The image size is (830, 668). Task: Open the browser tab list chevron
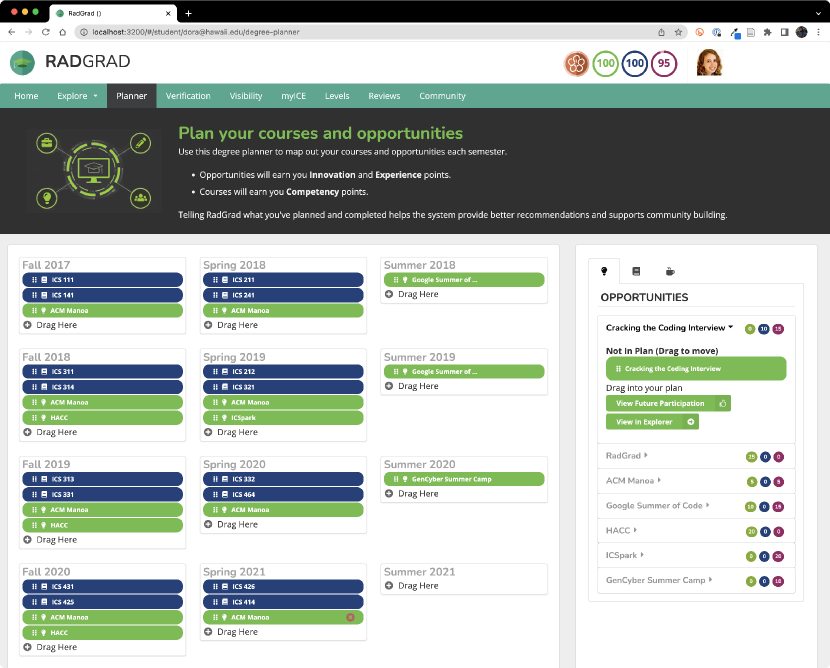[818, 13]
